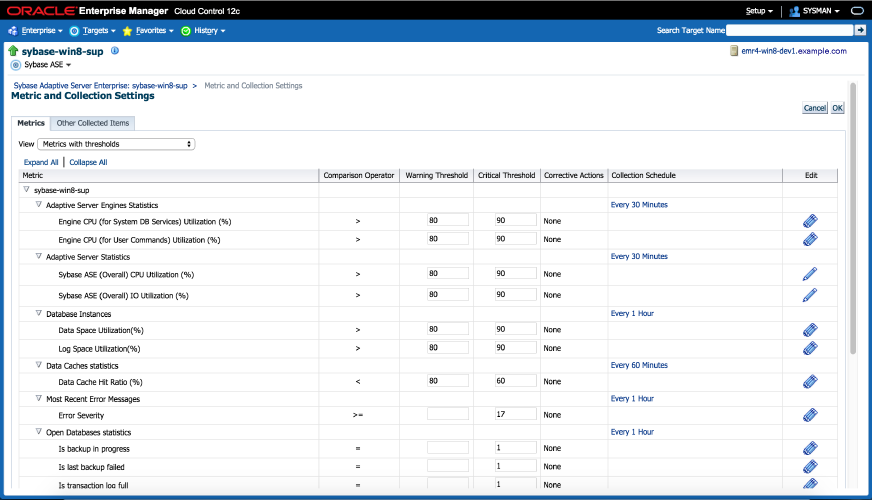872x500 pixels.
Task: Edit Is backup in progress metric
Action: [x=810, y=448]
